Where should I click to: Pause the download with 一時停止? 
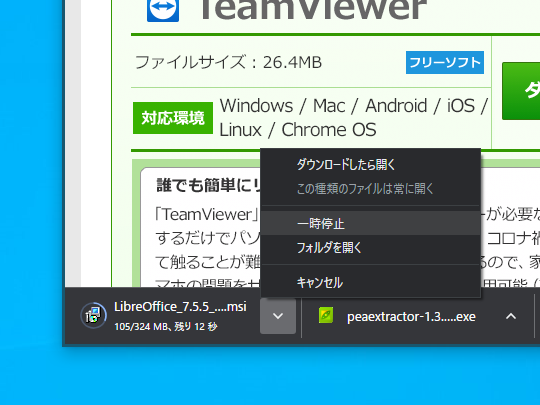click(x=371, y=224)
